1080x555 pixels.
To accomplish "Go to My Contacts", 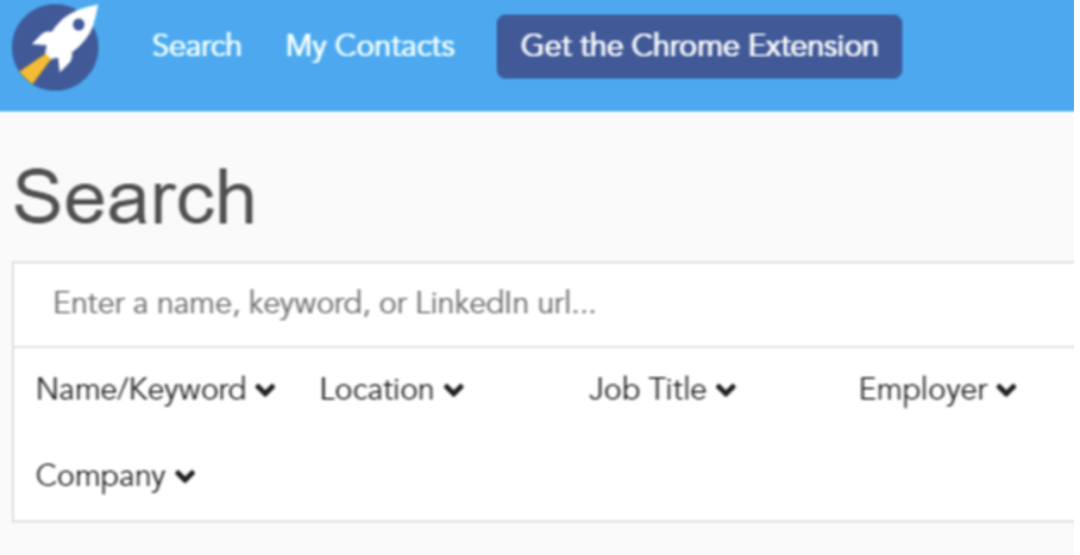I will [370, 46].
